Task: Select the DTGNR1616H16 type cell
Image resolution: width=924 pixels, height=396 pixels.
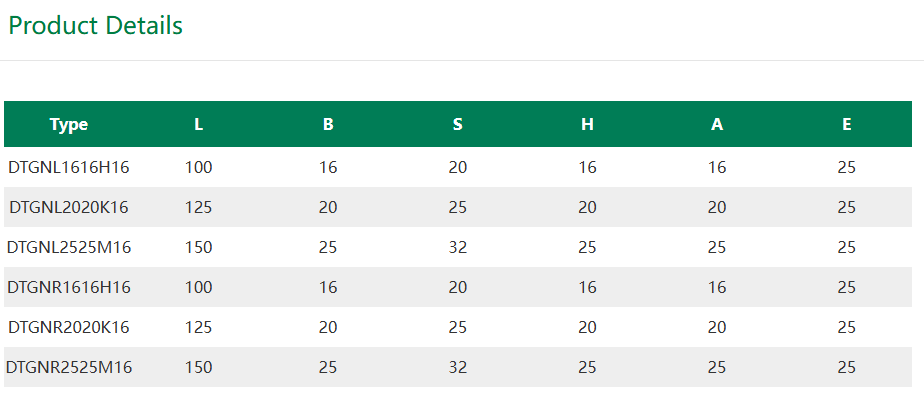Action: (x=69, y=288)
